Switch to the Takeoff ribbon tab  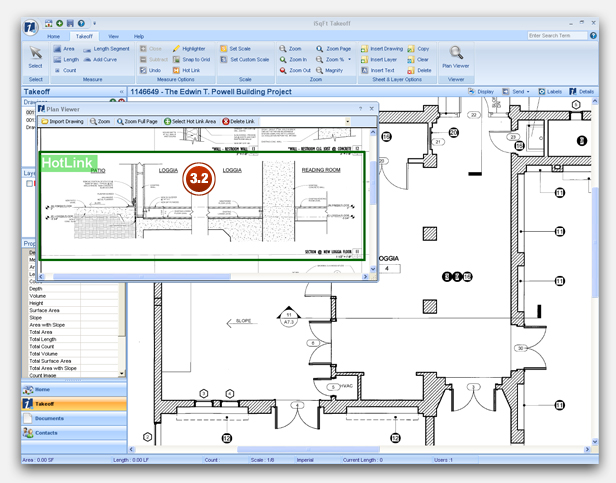coord(84,36)
